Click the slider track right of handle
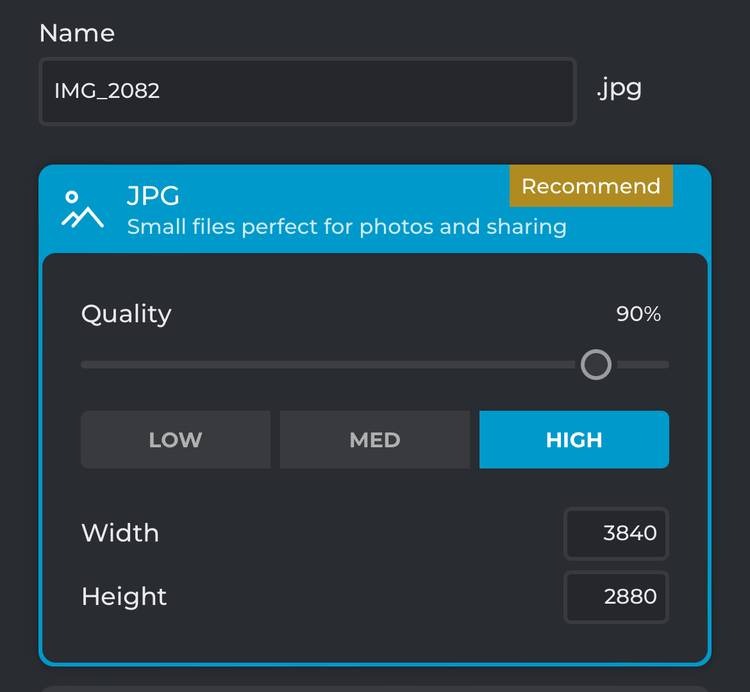 click(x=641, y=365)
